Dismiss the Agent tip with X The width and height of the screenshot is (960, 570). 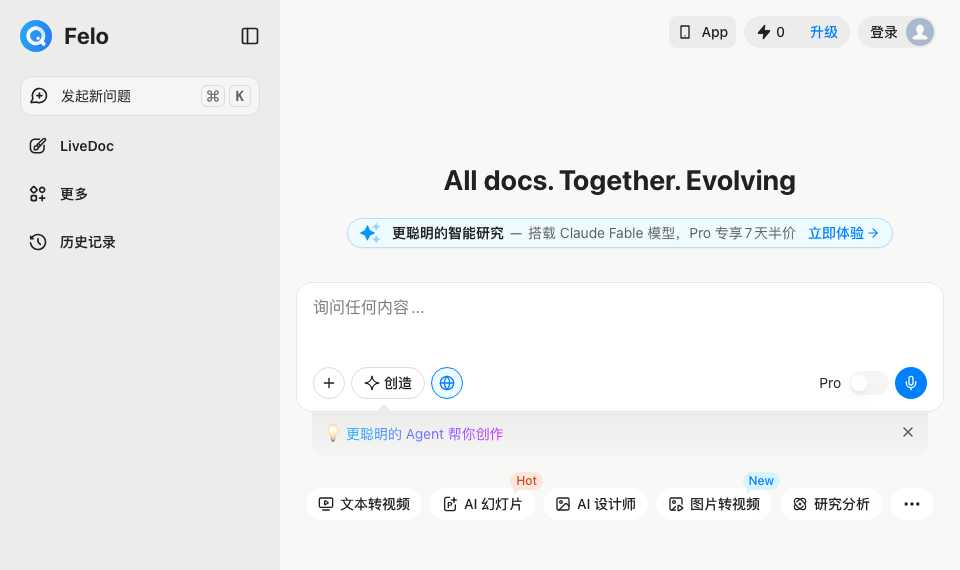907,432
